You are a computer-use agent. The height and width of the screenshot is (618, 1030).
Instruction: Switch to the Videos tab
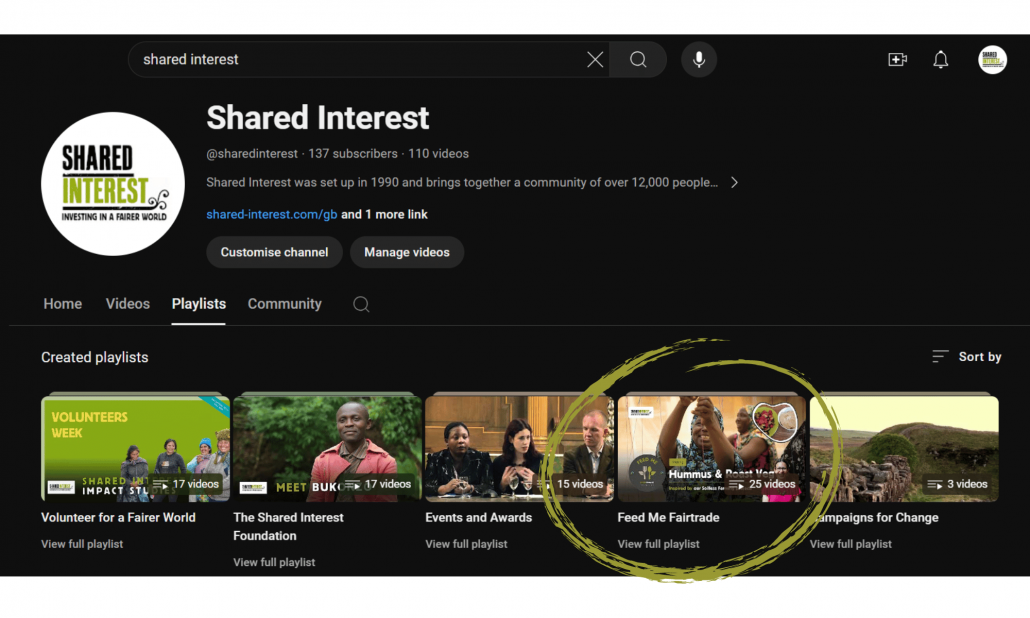click(x=127, y=304)
